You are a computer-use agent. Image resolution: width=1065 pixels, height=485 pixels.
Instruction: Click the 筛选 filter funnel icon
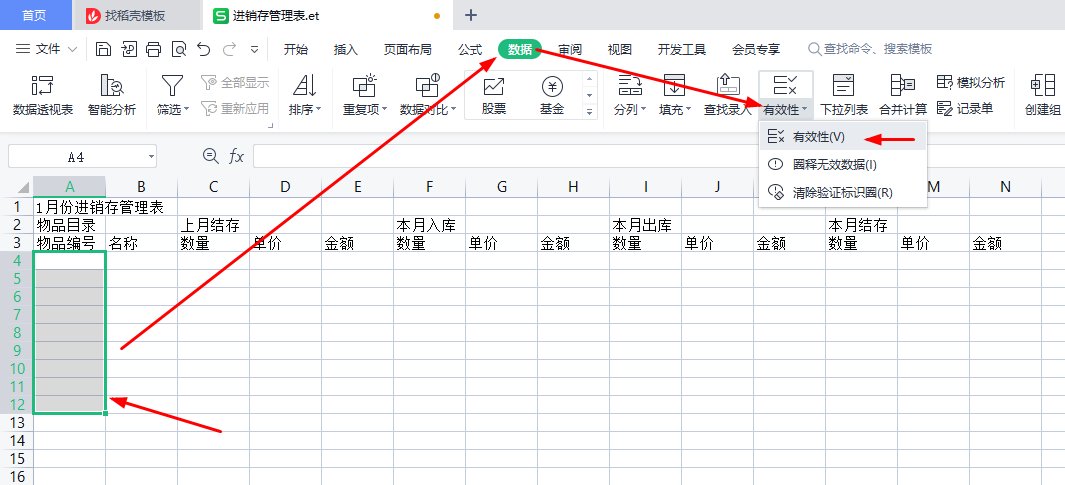173,86
